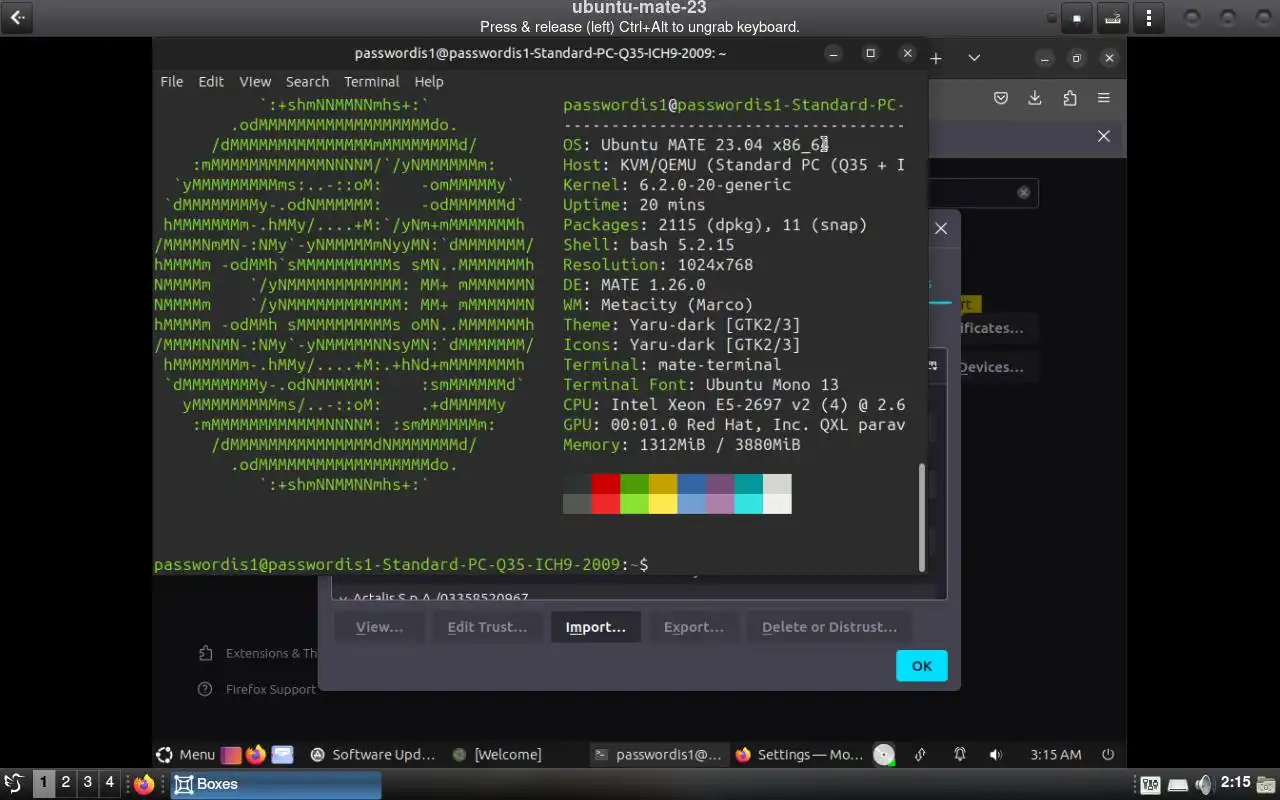Open host Firefox launcher in bottom panel

click(145, 784)
